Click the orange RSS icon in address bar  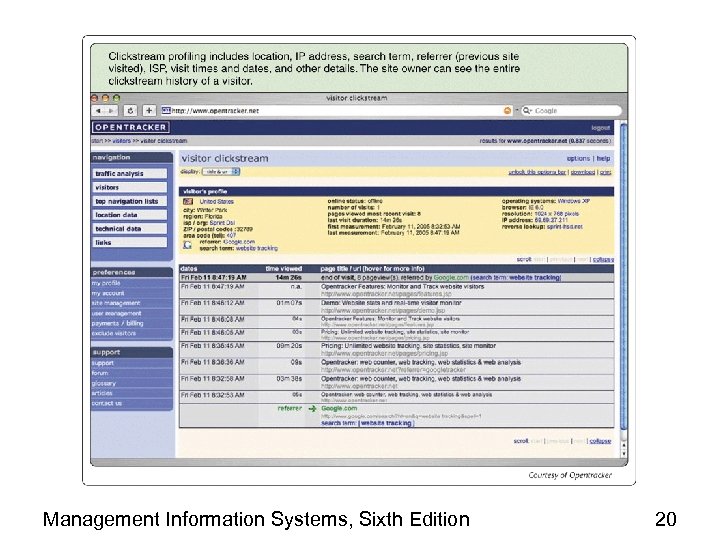507,111
